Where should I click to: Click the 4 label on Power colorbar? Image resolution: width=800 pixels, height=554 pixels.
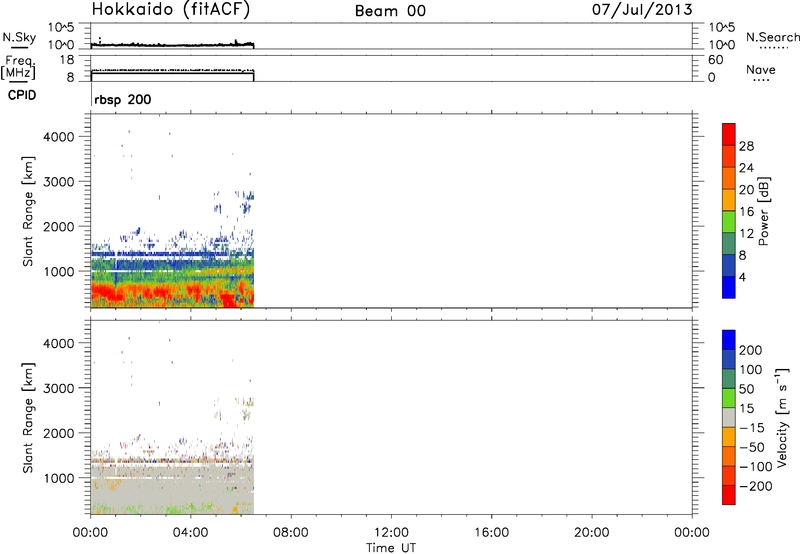tap(742, 277)
